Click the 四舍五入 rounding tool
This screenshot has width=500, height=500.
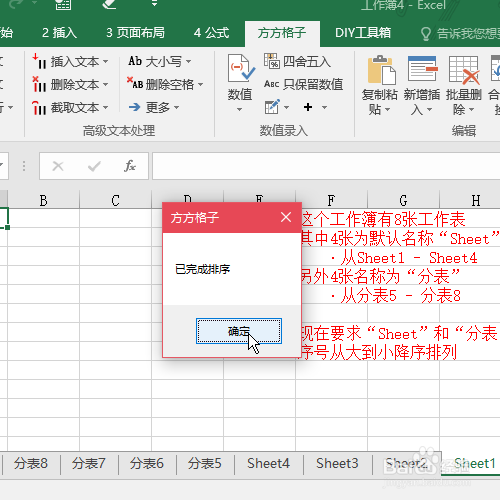pyautogui.click(x=297, y=62)
